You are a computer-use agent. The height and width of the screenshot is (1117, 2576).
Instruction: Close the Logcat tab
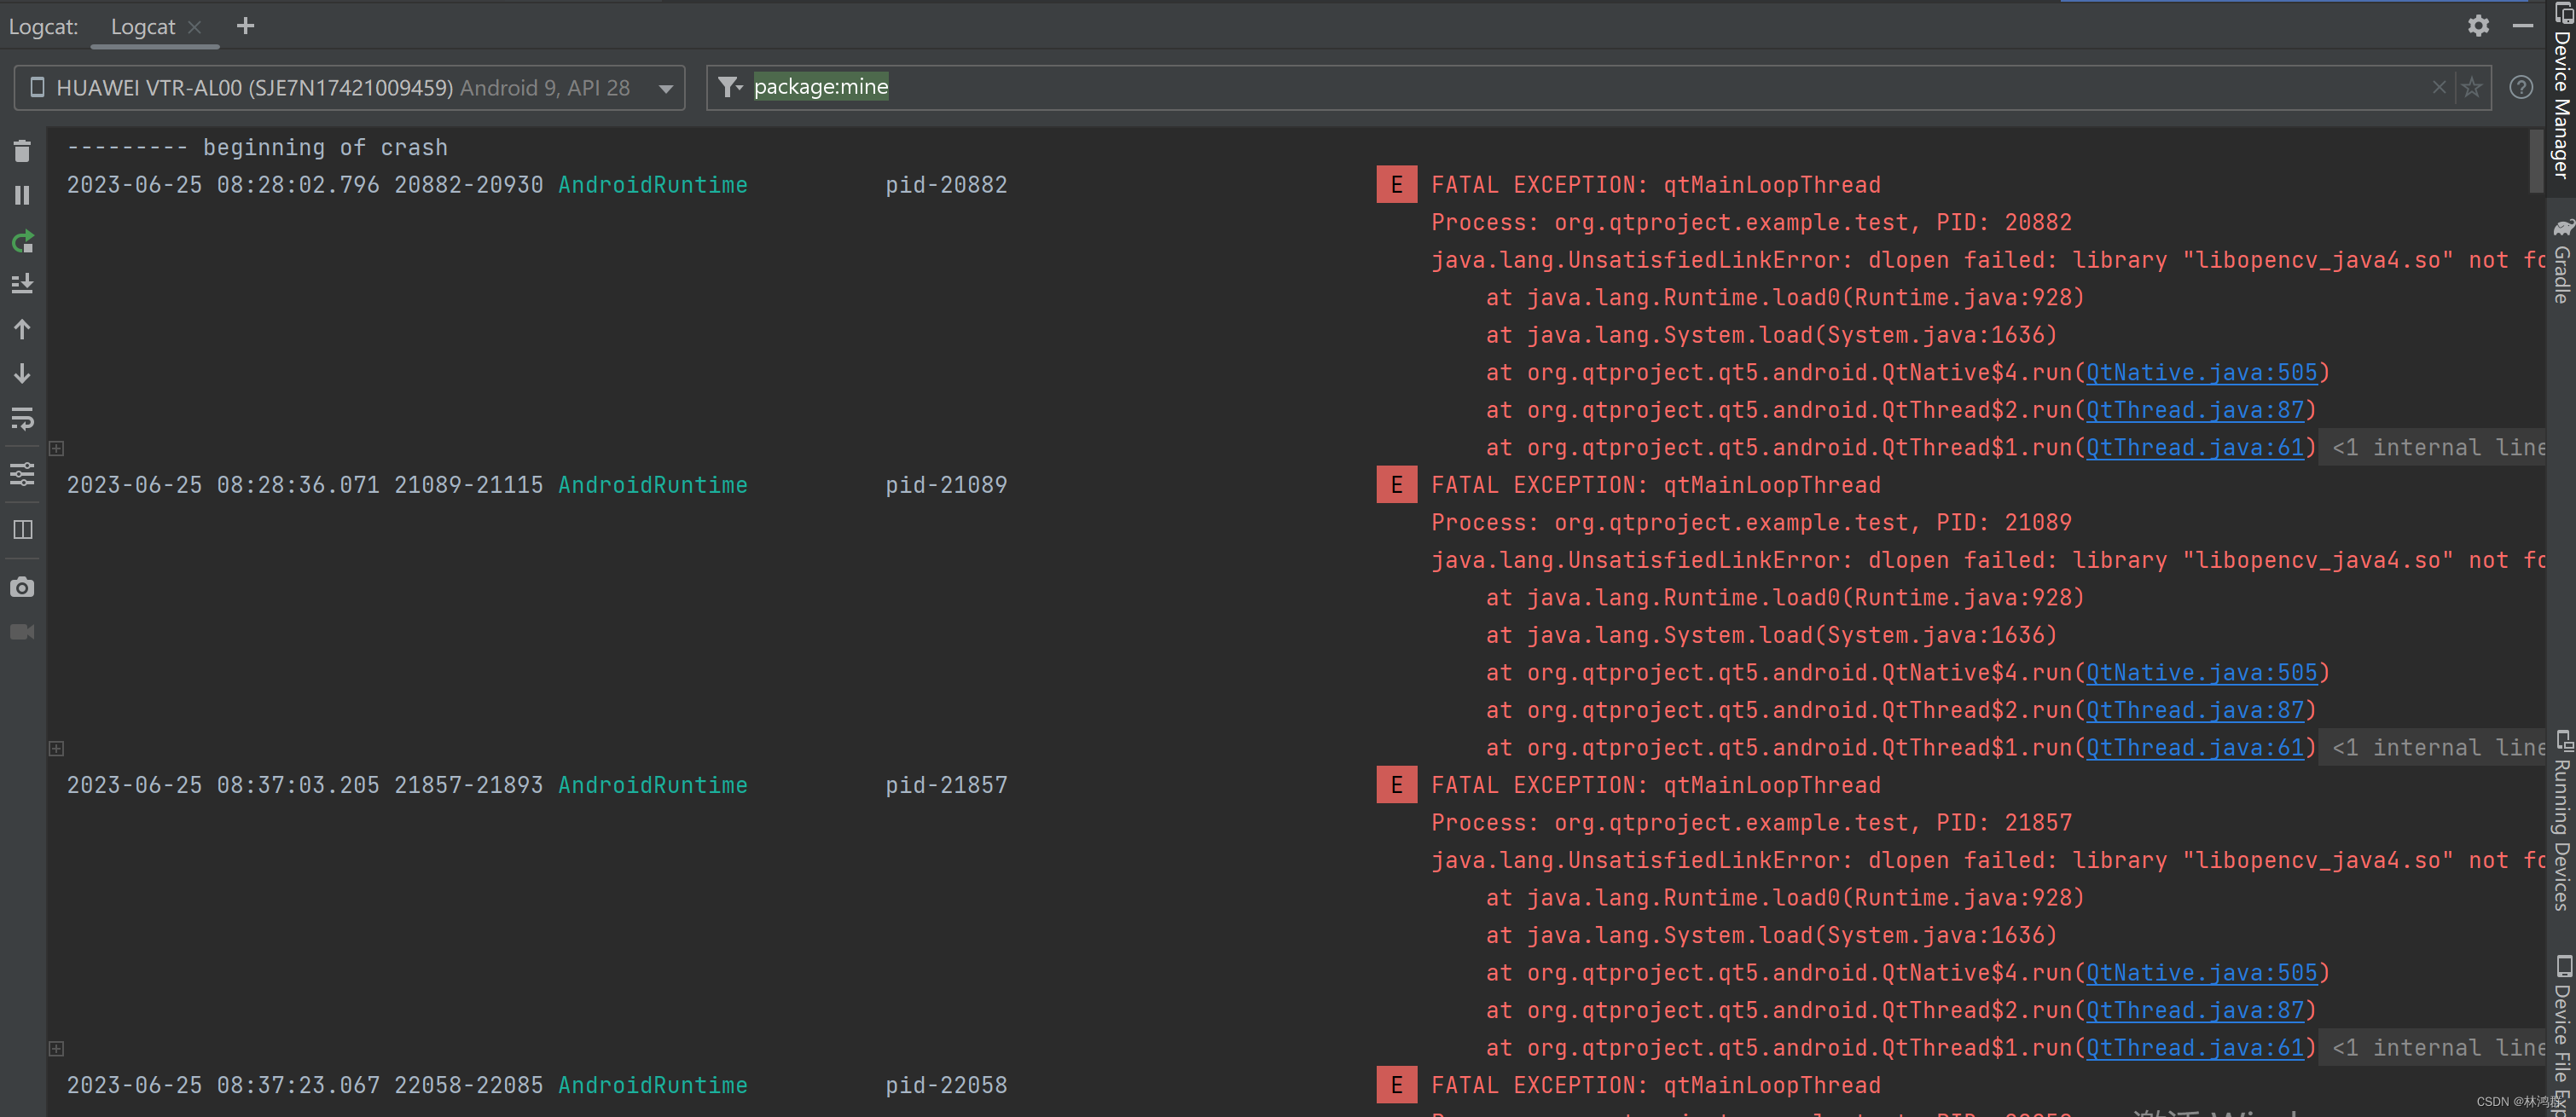pos(195,27)
